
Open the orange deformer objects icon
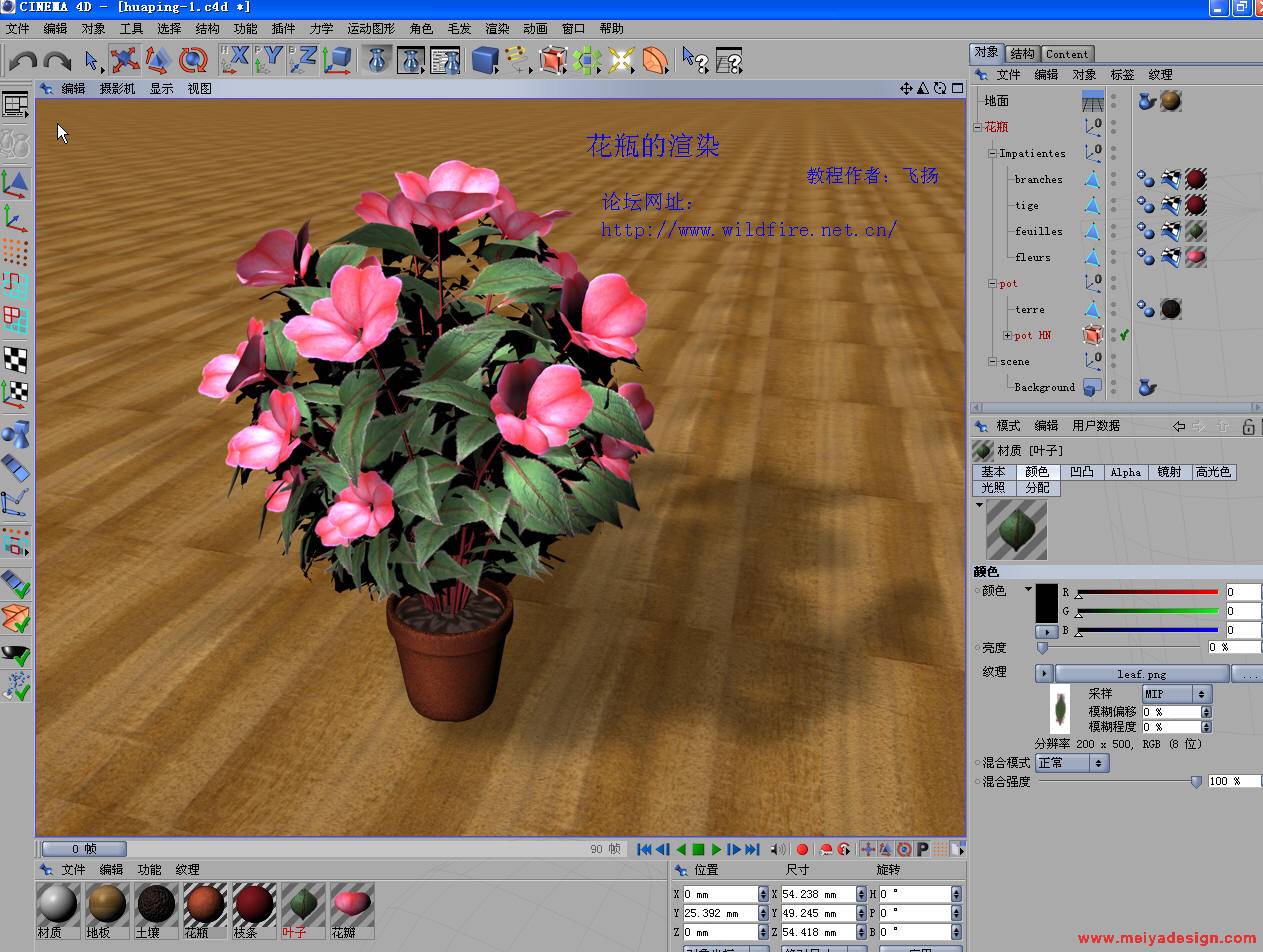pos(655,61)
